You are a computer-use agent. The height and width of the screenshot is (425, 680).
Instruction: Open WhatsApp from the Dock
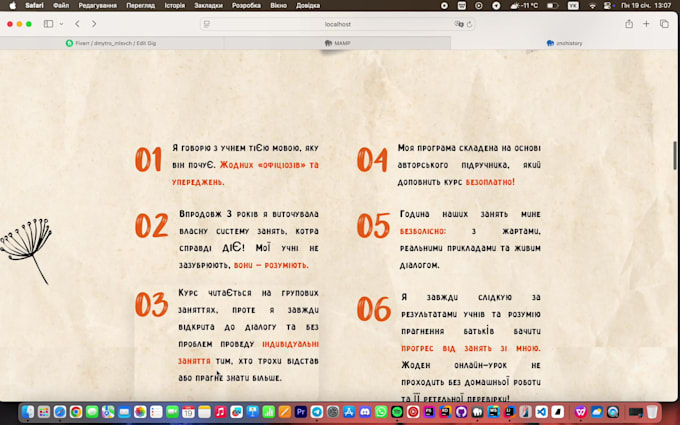pyautogui.click(x=381, y=412)
